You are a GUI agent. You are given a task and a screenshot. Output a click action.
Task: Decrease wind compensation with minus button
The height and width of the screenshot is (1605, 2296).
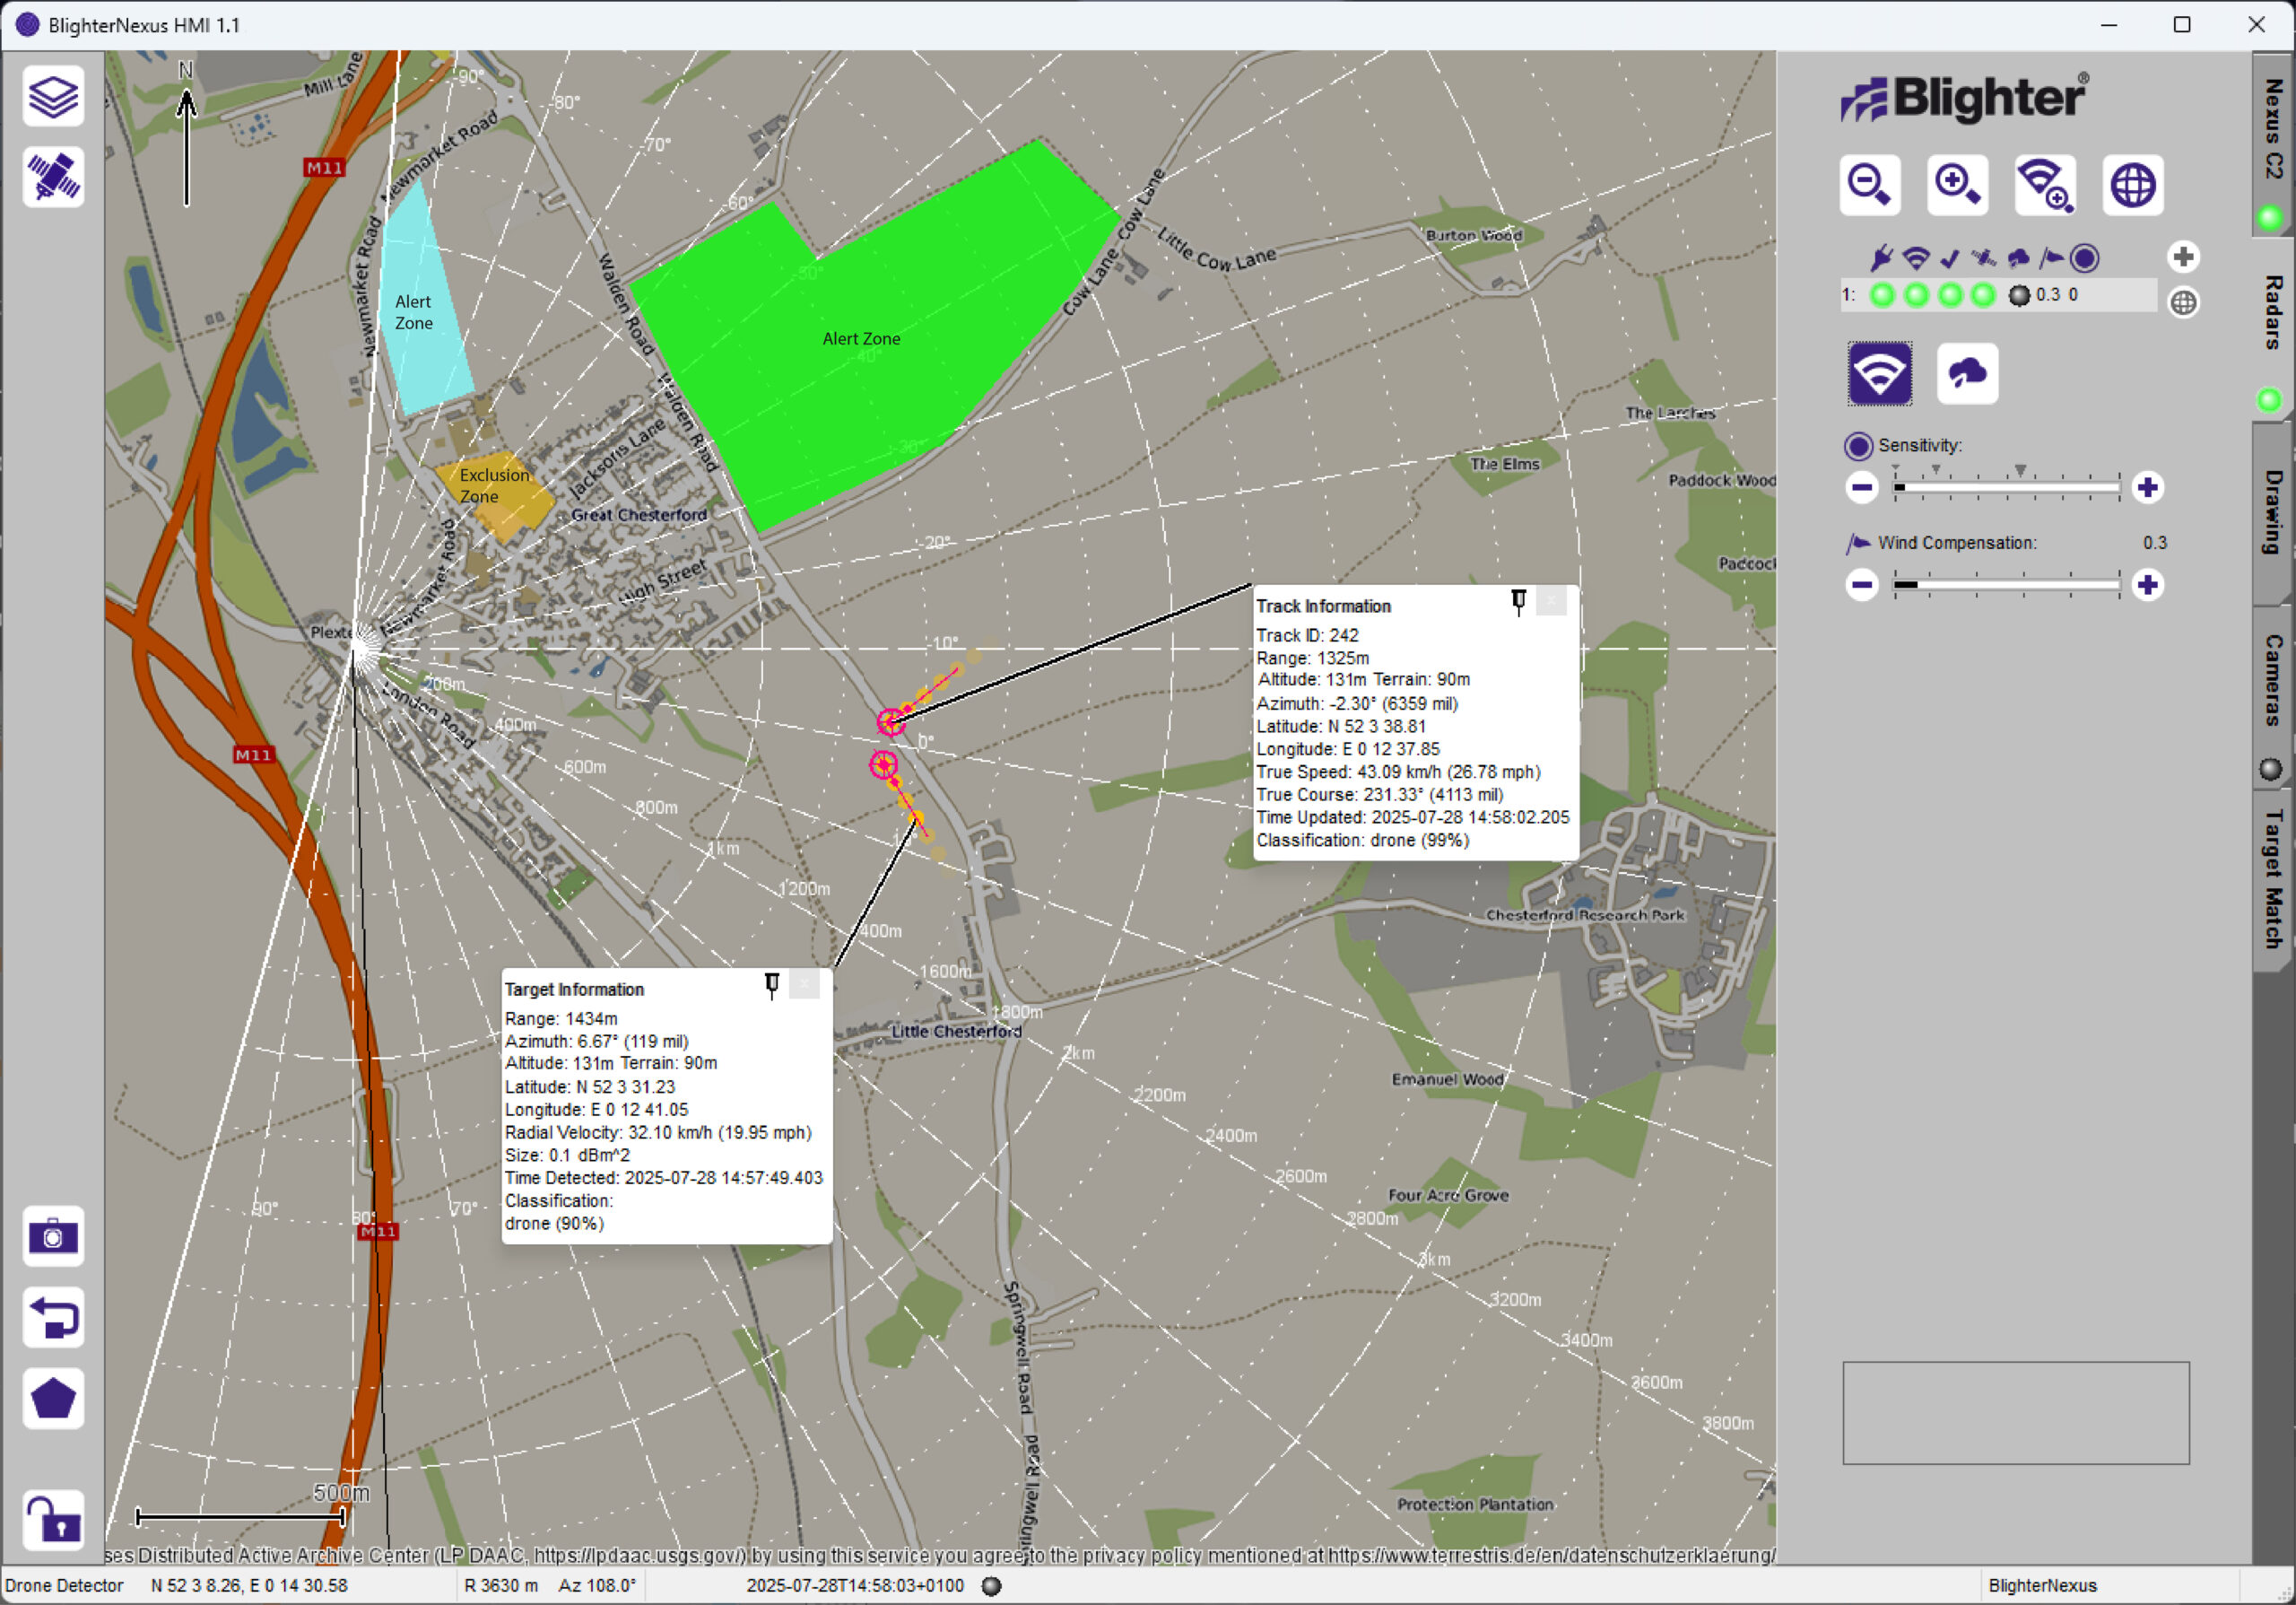(1861, 585)
